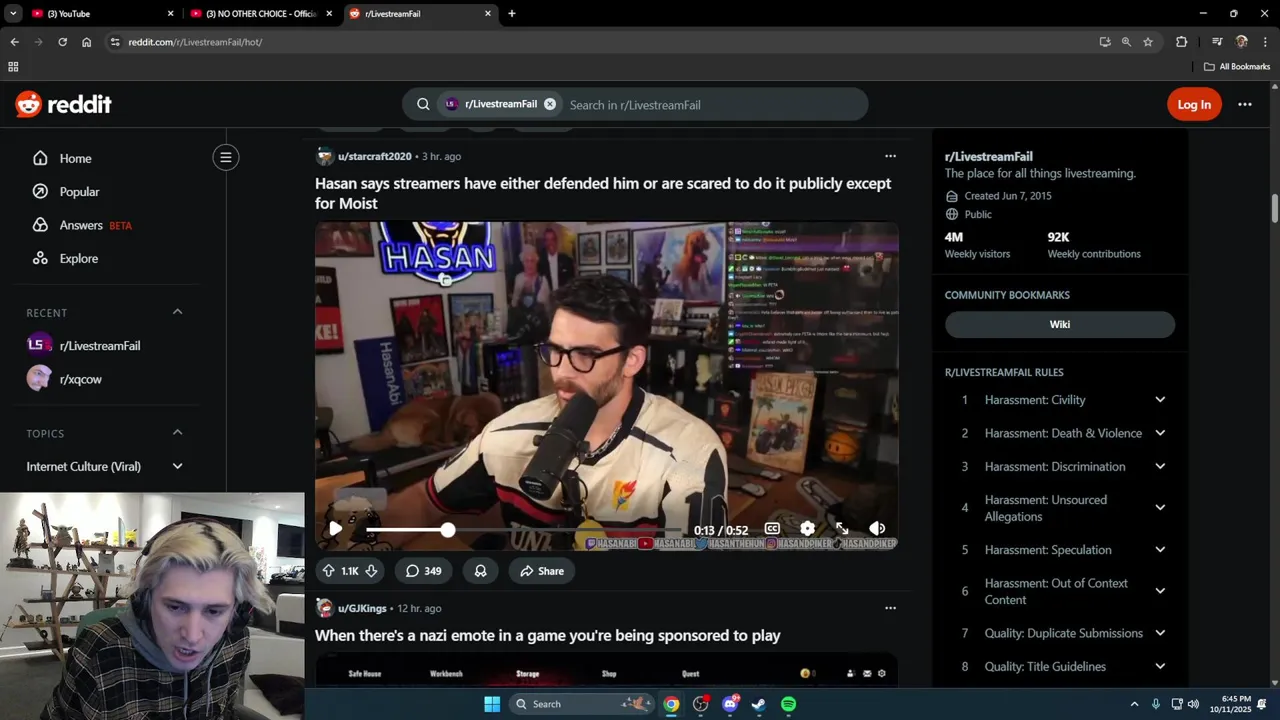The width and height of the screenshot is (1280, 720).
Task: Open Explore in the sidebar
Action: [78, 258]
